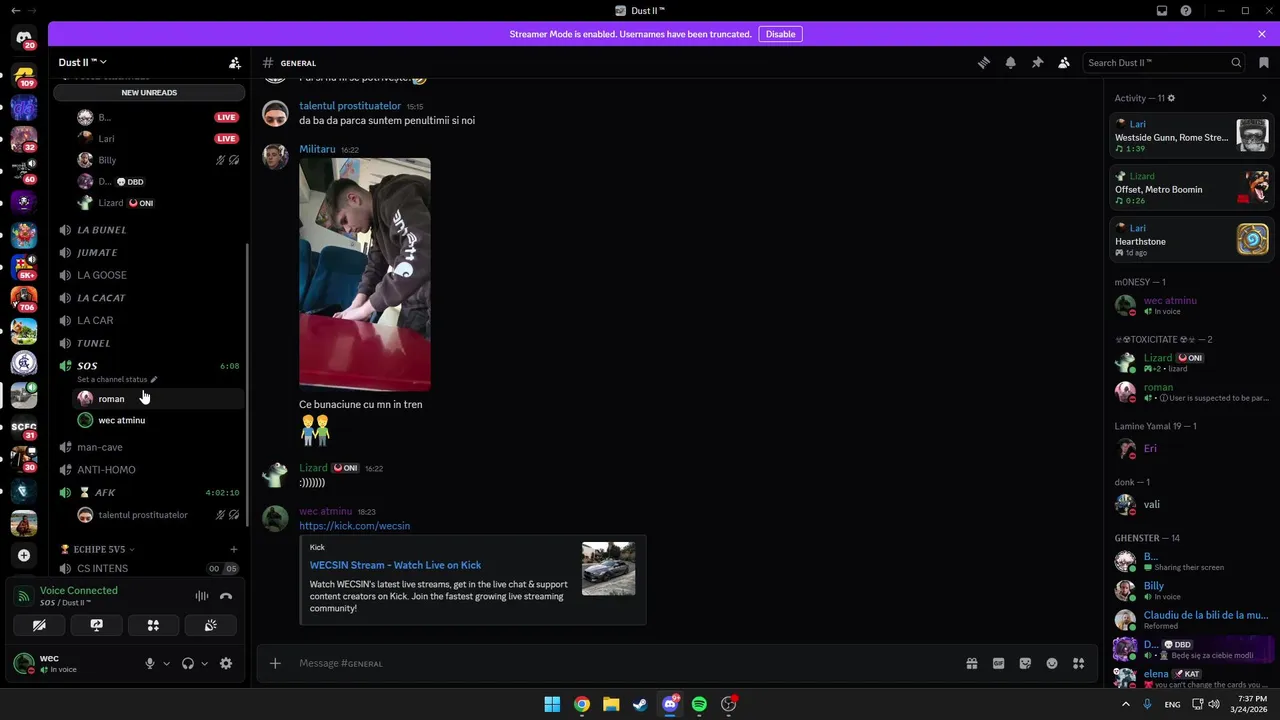Screen dimensions: 1280x720
Task: Show hidden tray icons chevron
Action: (x=1126, y=704)
